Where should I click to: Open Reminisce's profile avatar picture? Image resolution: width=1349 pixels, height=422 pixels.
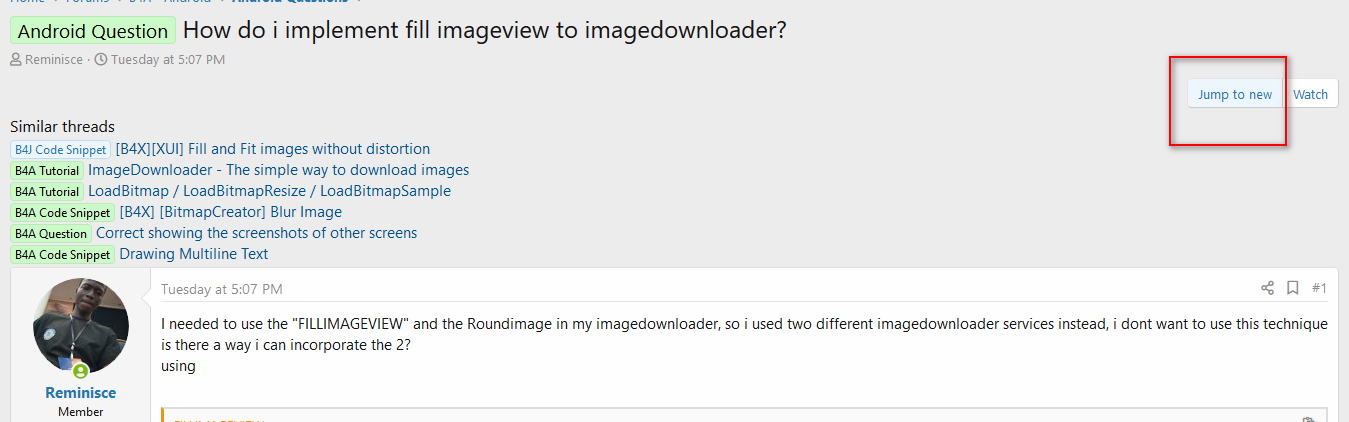[x=81, y=326]
